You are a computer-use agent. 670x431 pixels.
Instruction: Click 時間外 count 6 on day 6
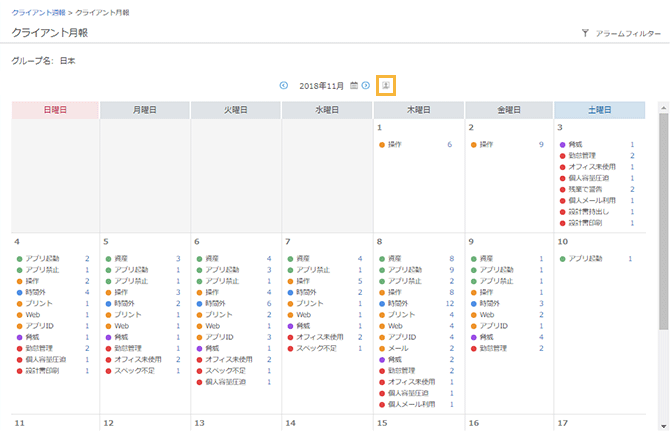point(268,303)
